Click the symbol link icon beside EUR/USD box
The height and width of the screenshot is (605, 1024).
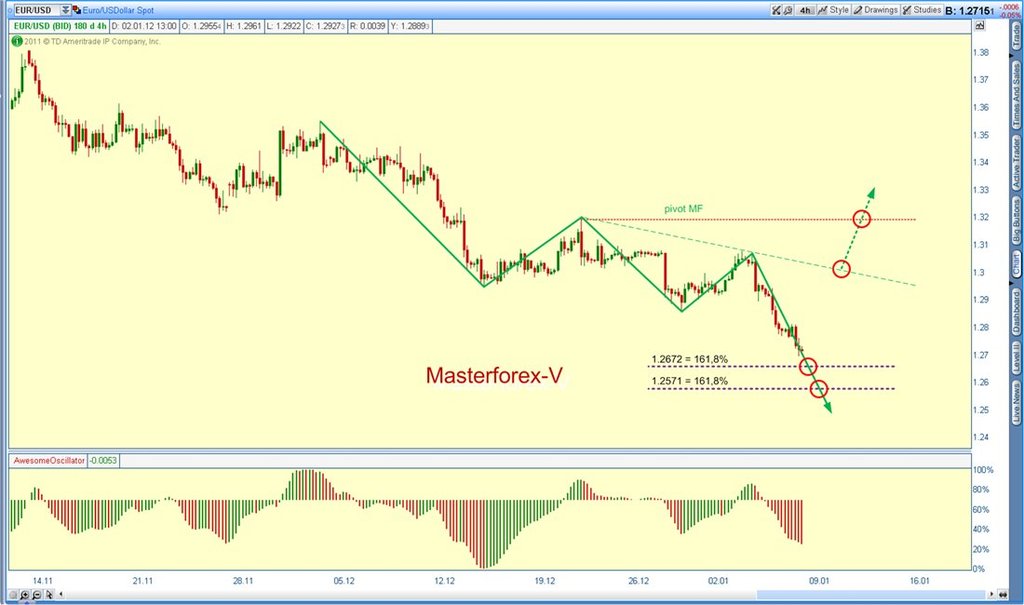(77, 9)
